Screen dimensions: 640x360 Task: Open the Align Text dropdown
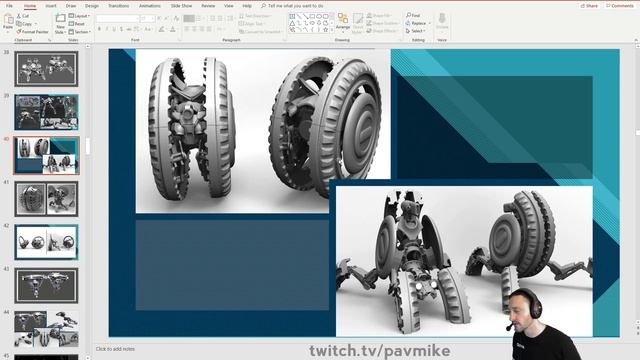(x=252, y=24)
